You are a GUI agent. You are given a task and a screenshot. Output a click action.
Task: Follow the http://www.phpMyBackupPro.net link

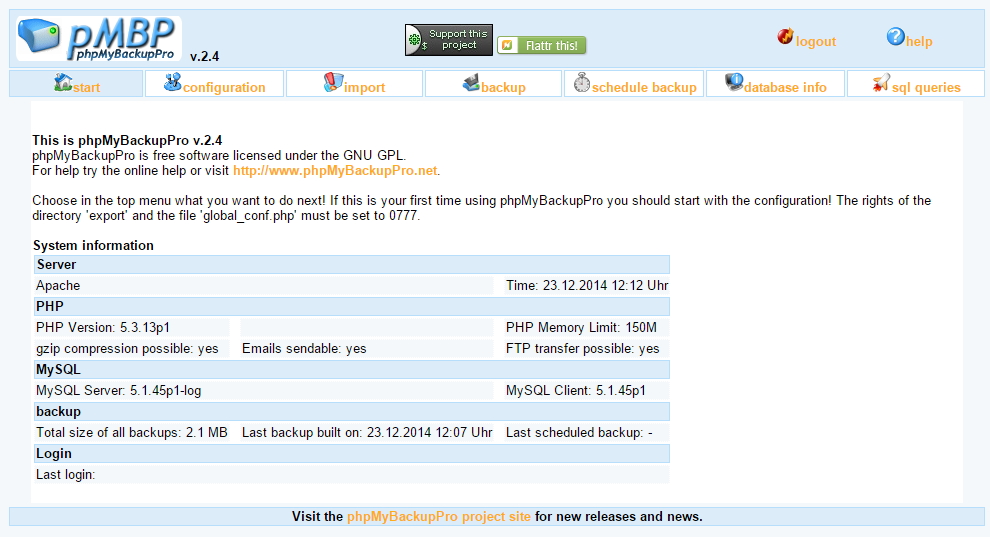click(335, 170)
